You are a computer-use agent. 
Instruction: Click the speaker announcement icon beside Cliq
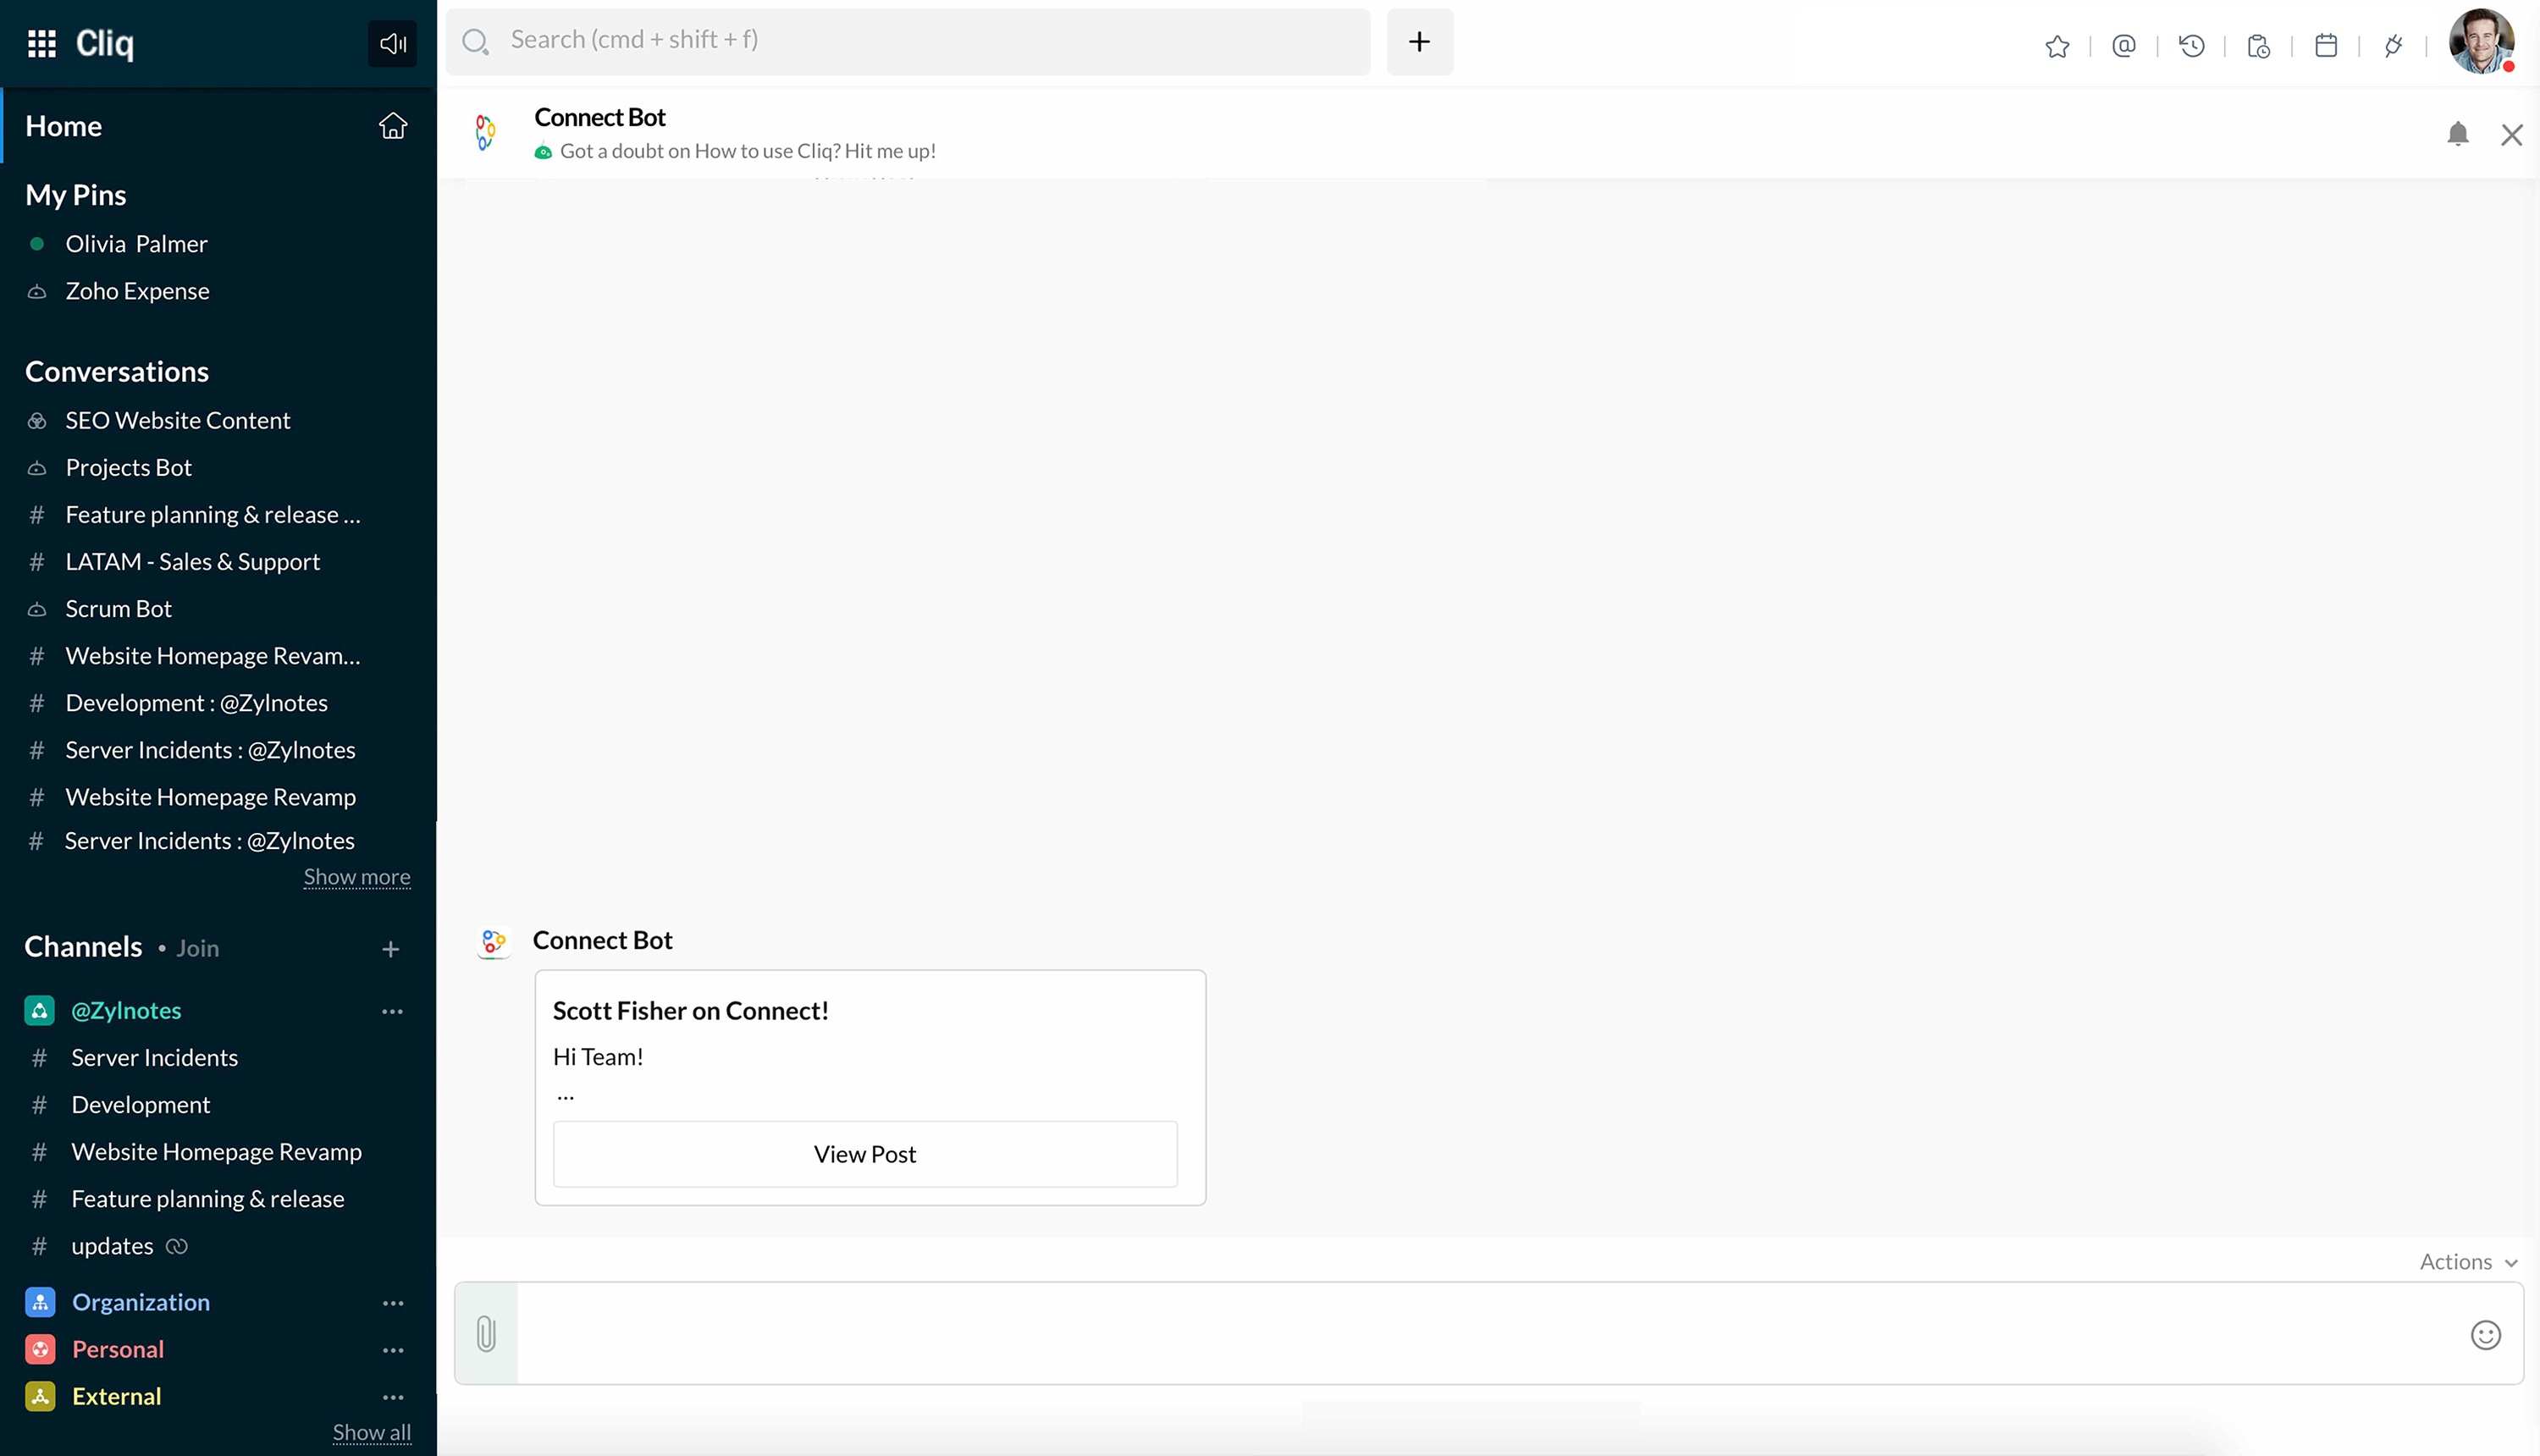[x=392, y=43]
